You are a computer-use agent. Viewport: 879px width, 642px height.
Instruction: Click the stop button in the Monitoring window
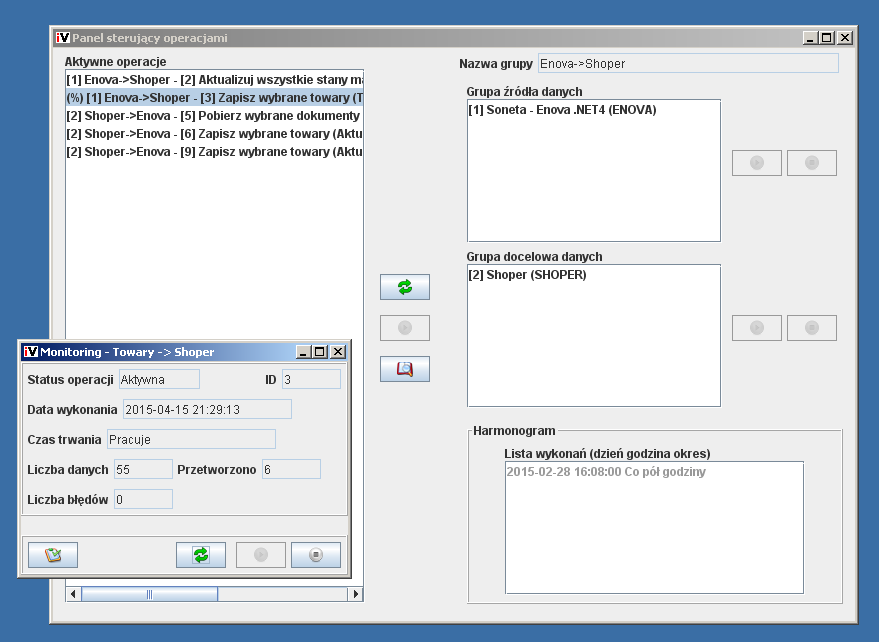(x=316, y=555)
